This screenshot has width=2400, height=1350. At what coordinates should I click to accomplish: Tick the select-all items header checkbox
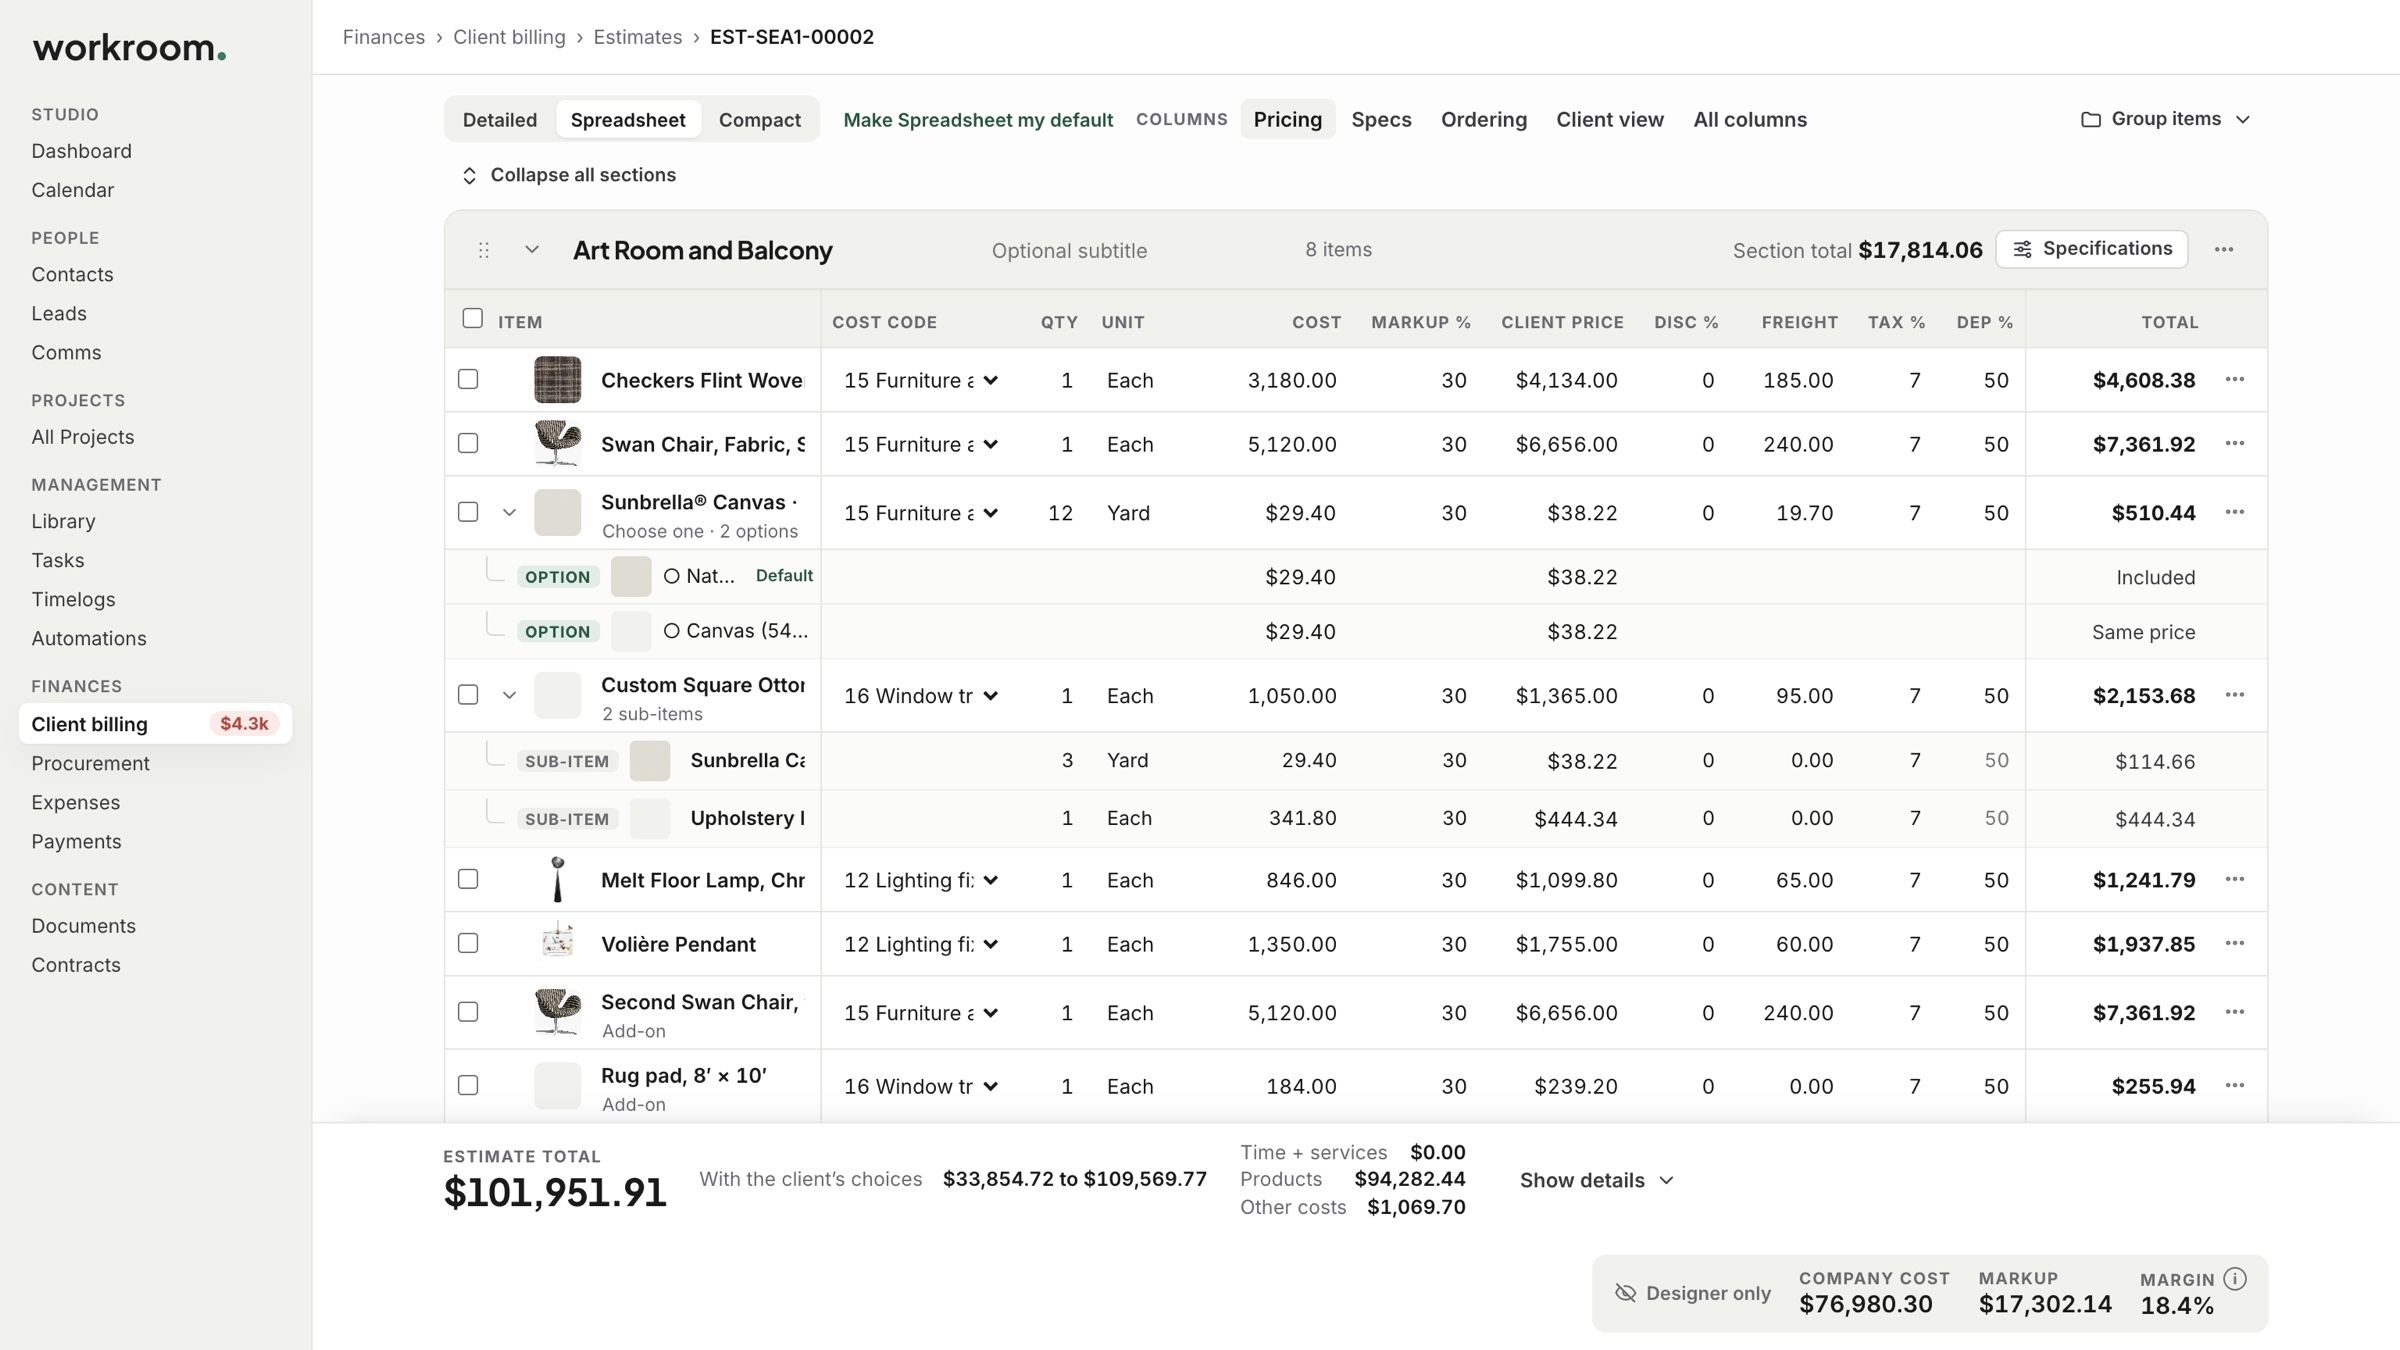[473, 318]
